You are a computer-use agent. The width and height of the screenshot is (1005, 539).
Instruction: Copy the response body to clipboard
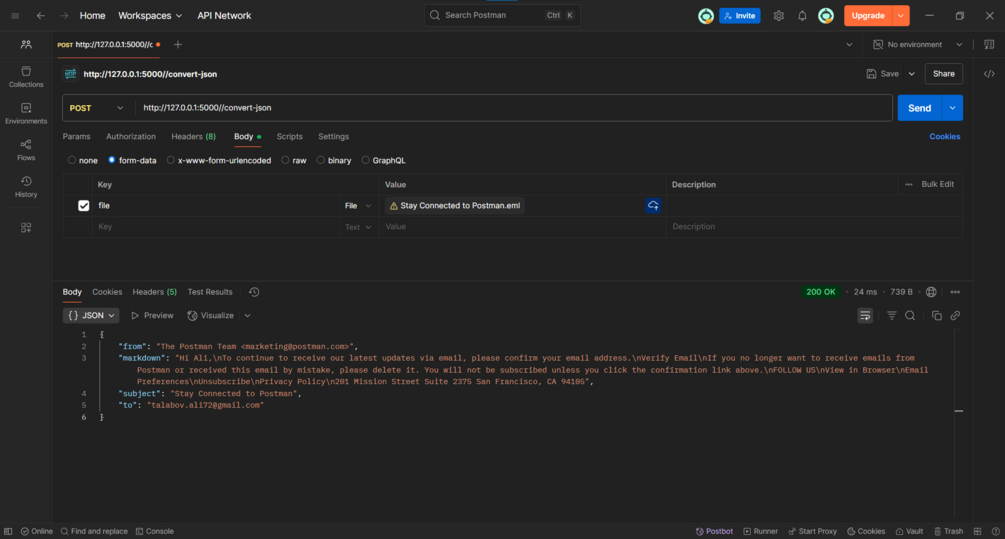pos(936,315)
